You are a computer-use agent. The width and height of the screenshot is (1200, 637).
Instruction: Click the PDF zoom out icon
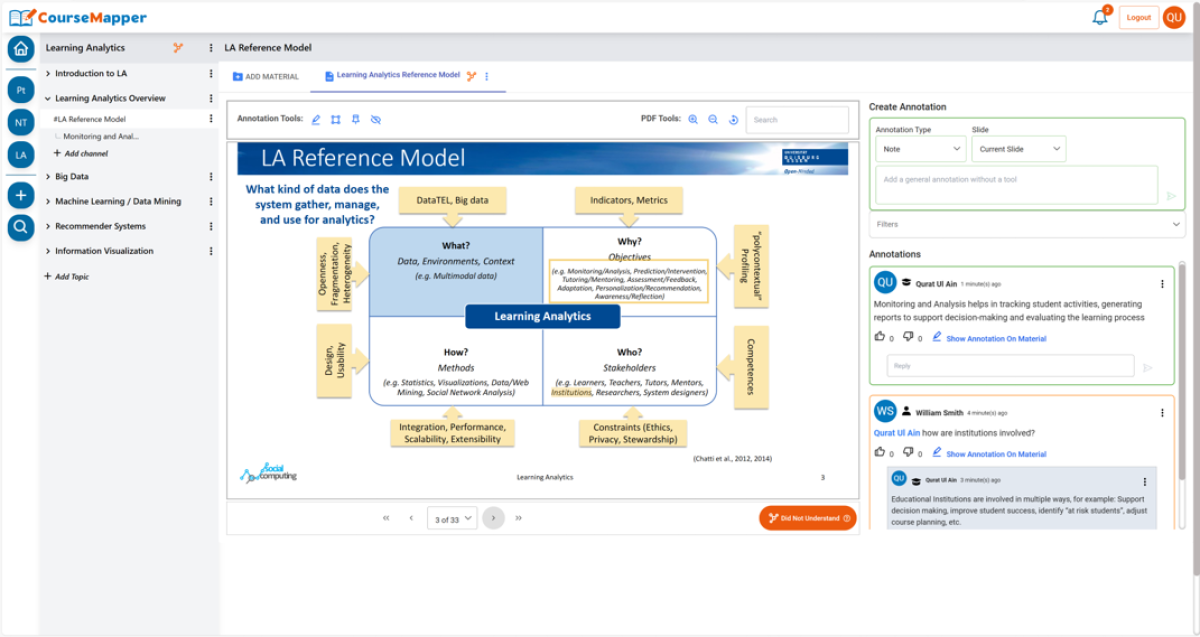(x=713, y=119)
